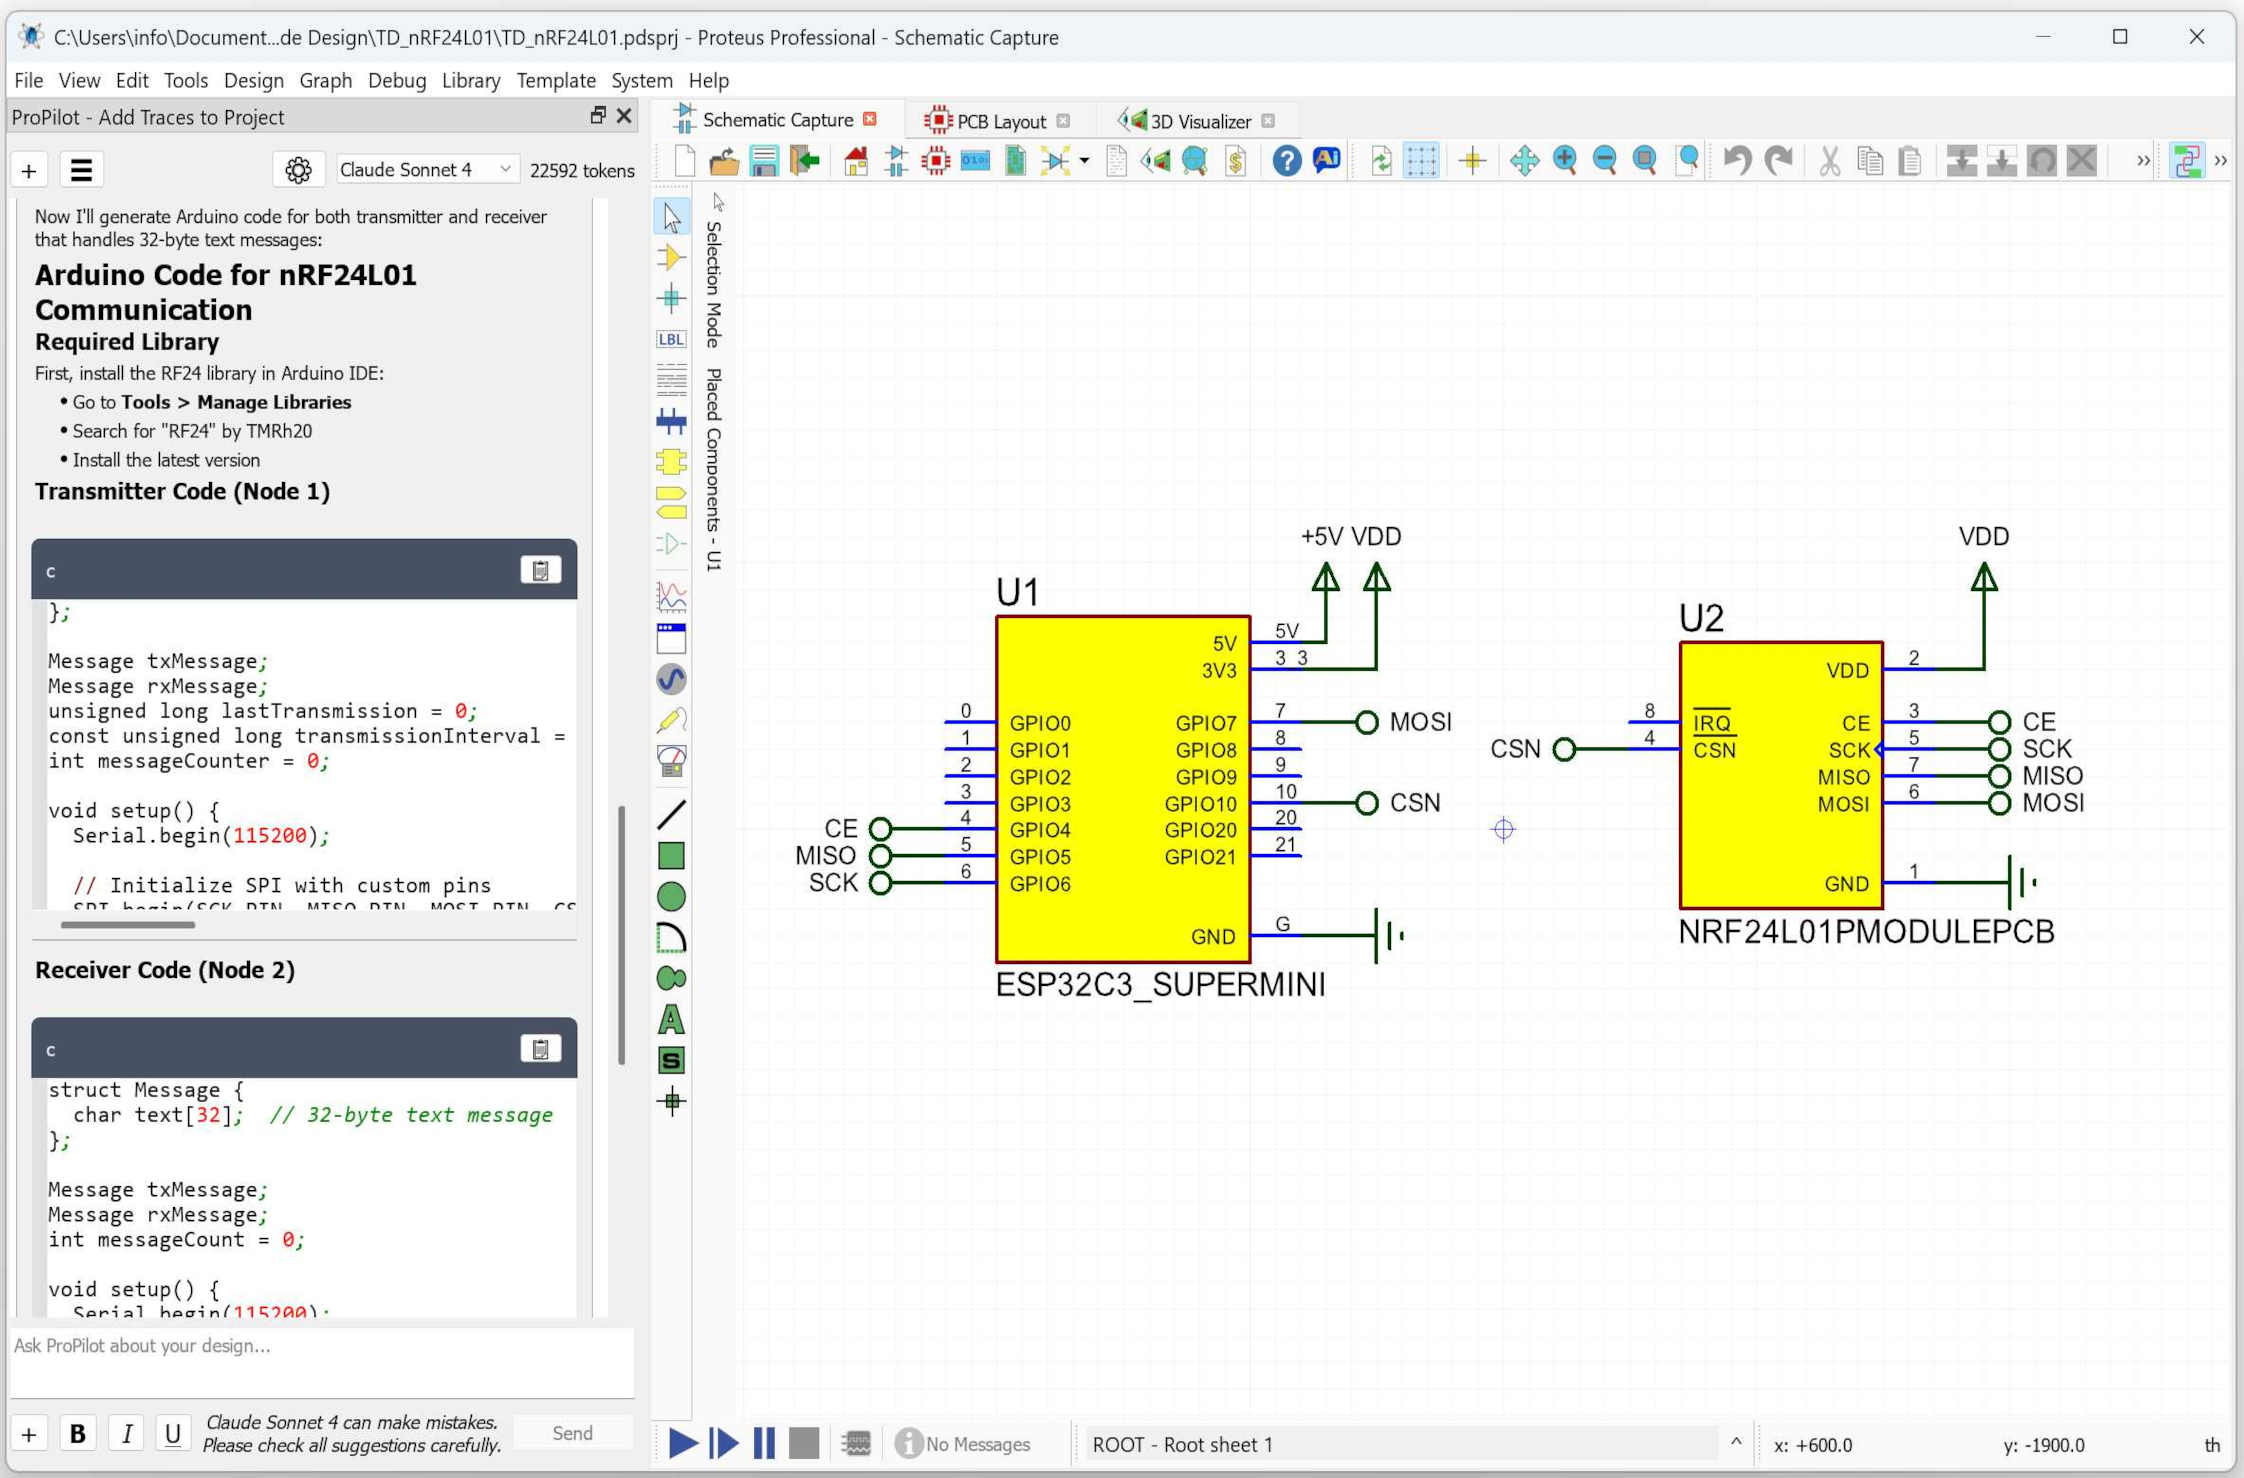Select the Wire Label (LBL) mode

671,339
